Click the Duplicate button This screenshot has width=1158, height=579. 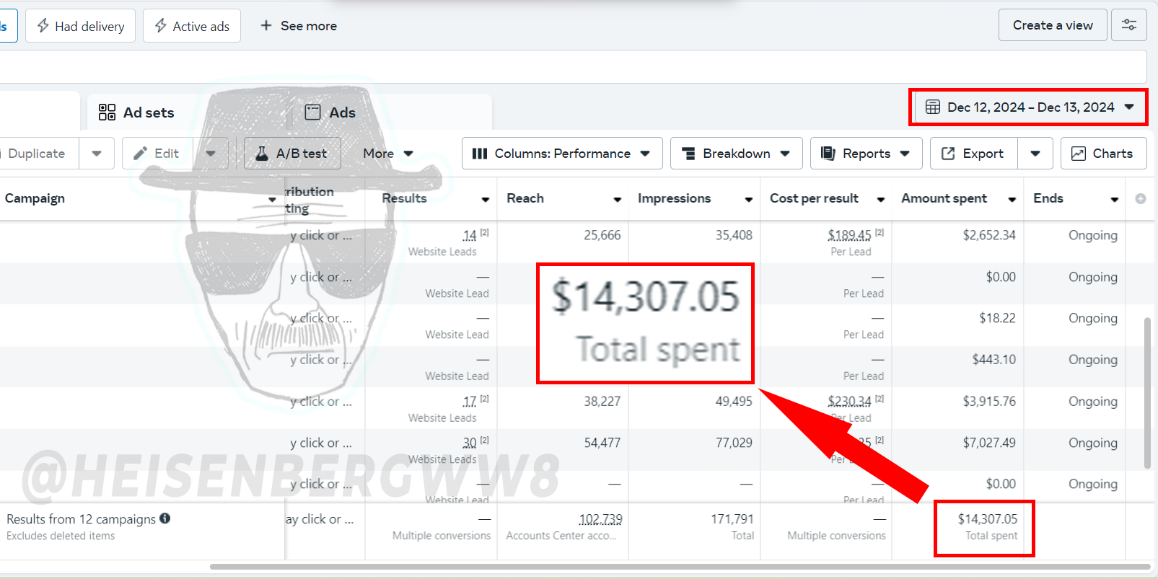(x=37, y=154)
